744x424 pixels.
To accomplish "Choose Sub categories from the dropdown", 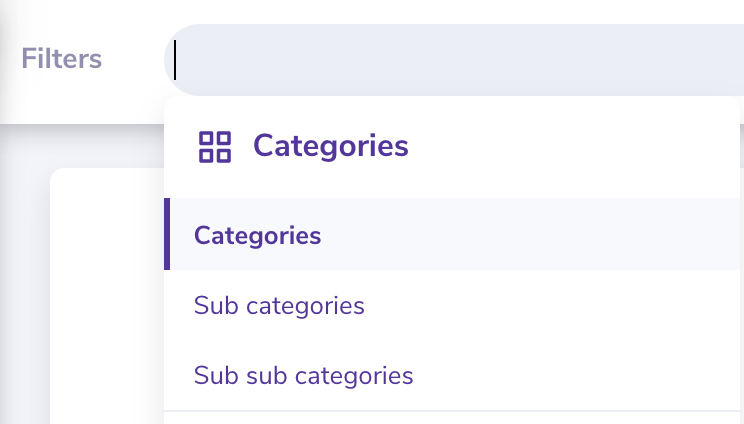I will pos(452,305).
